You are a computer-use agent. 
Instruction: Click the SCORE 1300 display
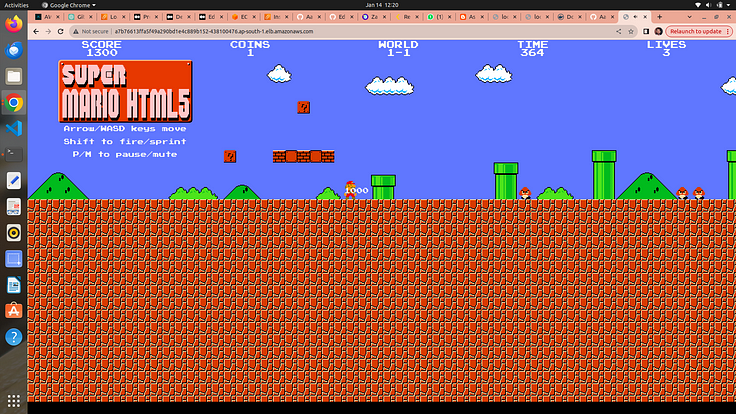pos(101,48)
